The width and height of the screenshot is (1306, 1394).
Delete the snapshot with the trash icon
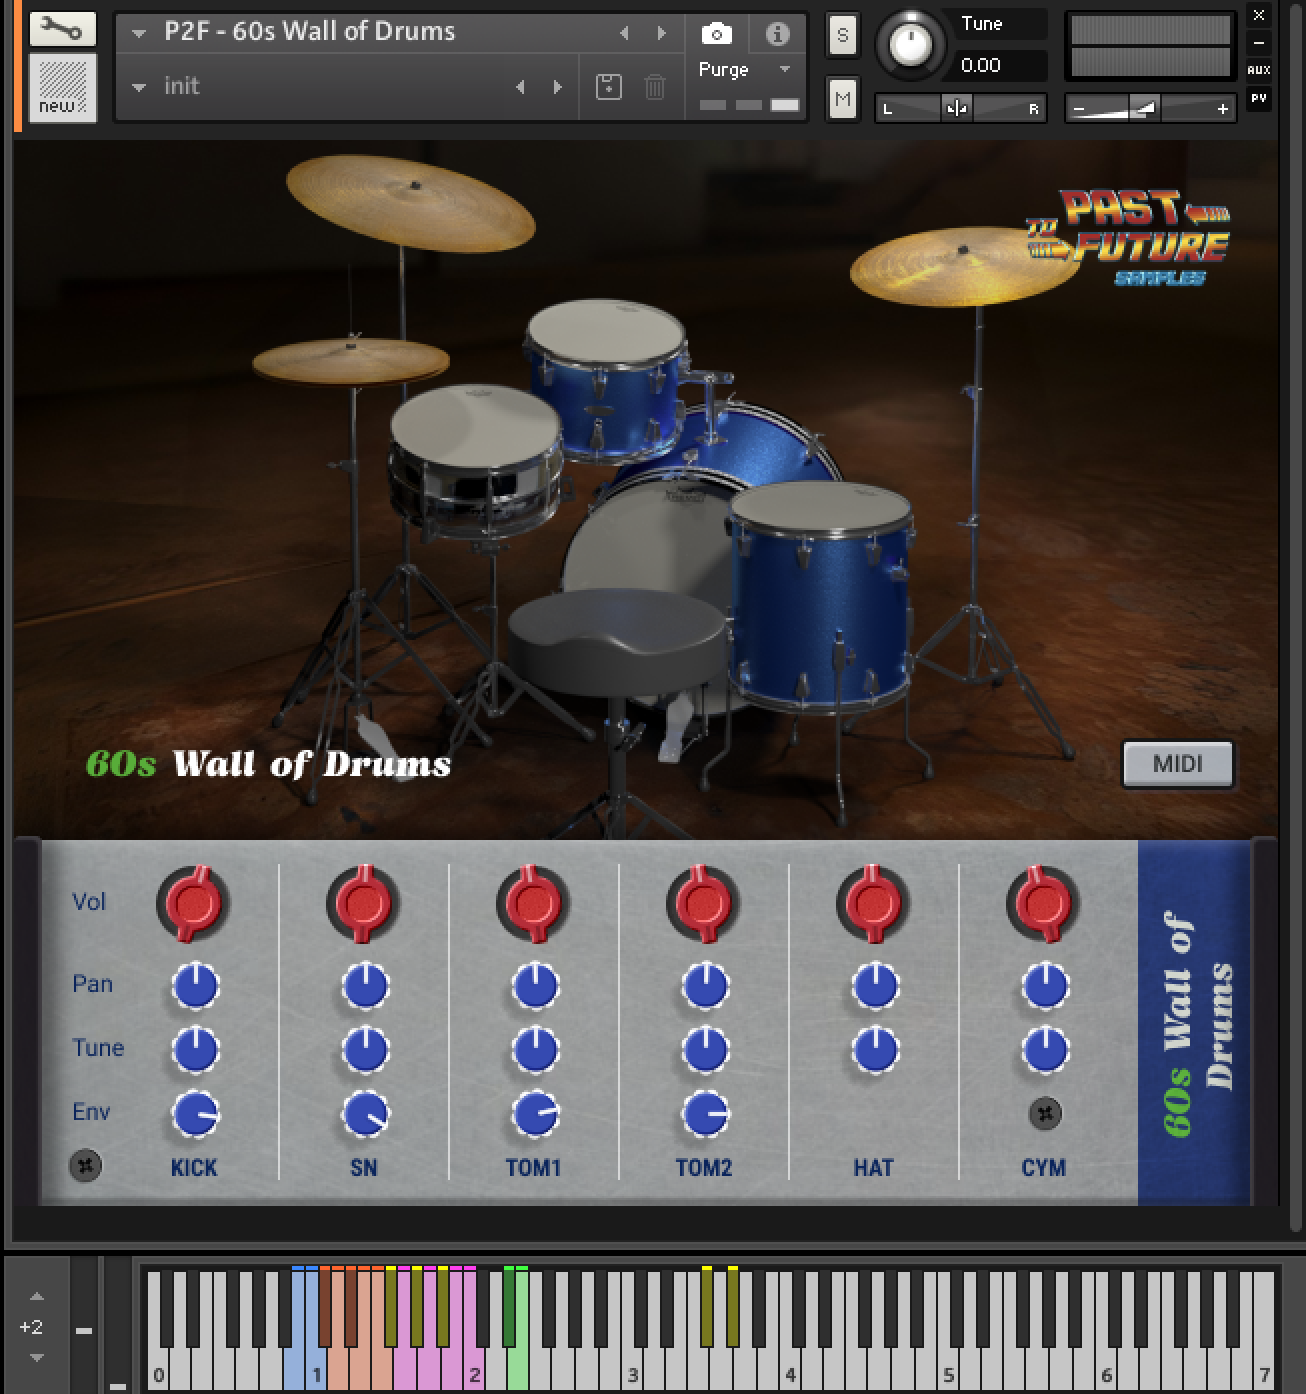click(655, 87)
